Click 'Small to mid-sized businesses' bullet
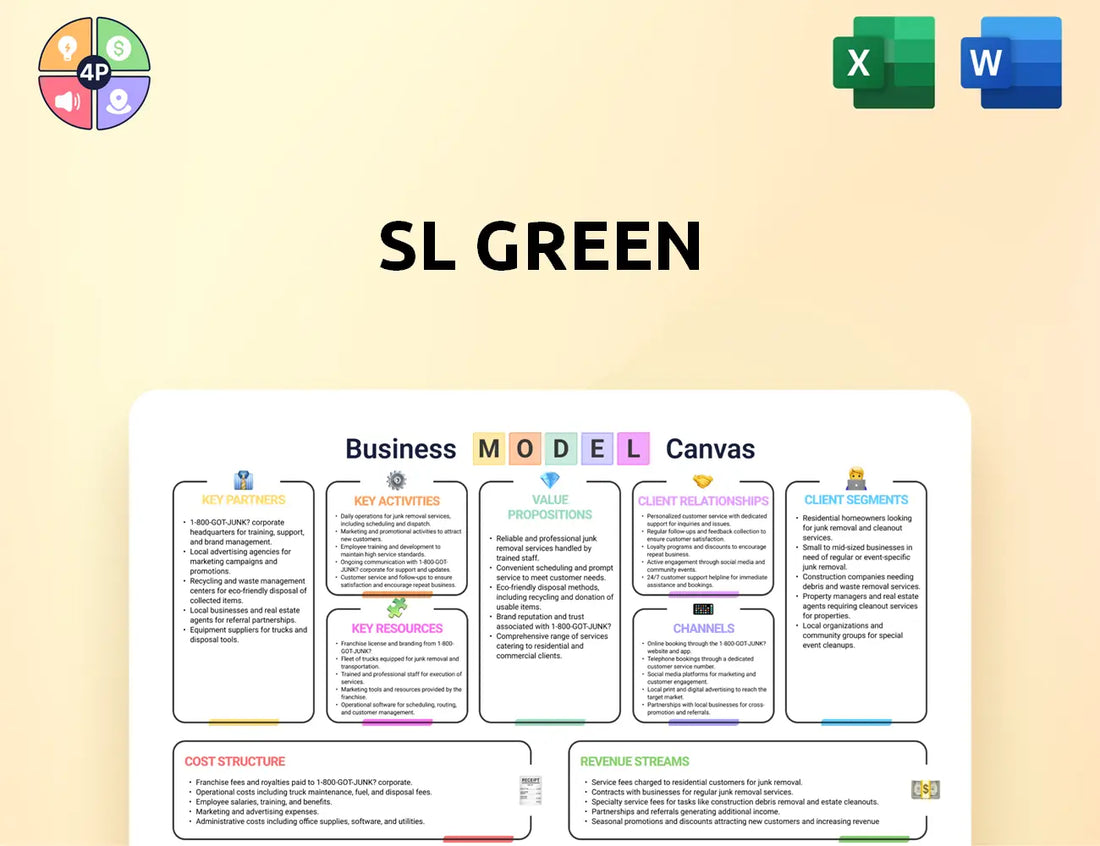 click(854, 558)
